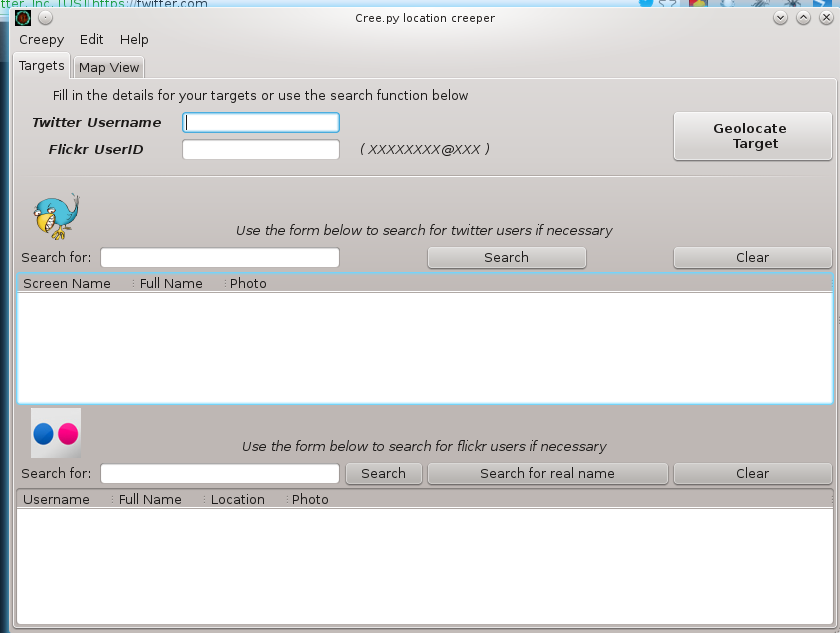This screenshot has height=633, width=840.
Task: Focus the Twitter Username field
Action: click(x=261, y=123)
